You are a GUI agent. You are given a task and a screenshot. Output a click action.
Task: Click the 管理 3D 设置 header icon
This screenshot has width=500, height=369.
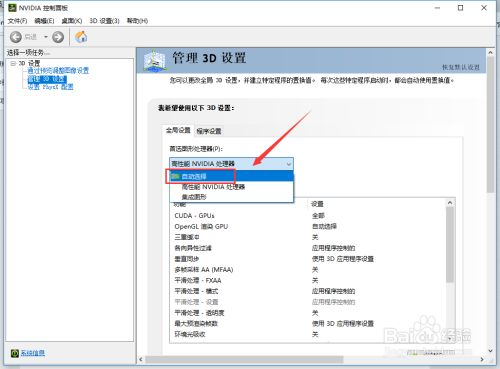tap(154, 60)
